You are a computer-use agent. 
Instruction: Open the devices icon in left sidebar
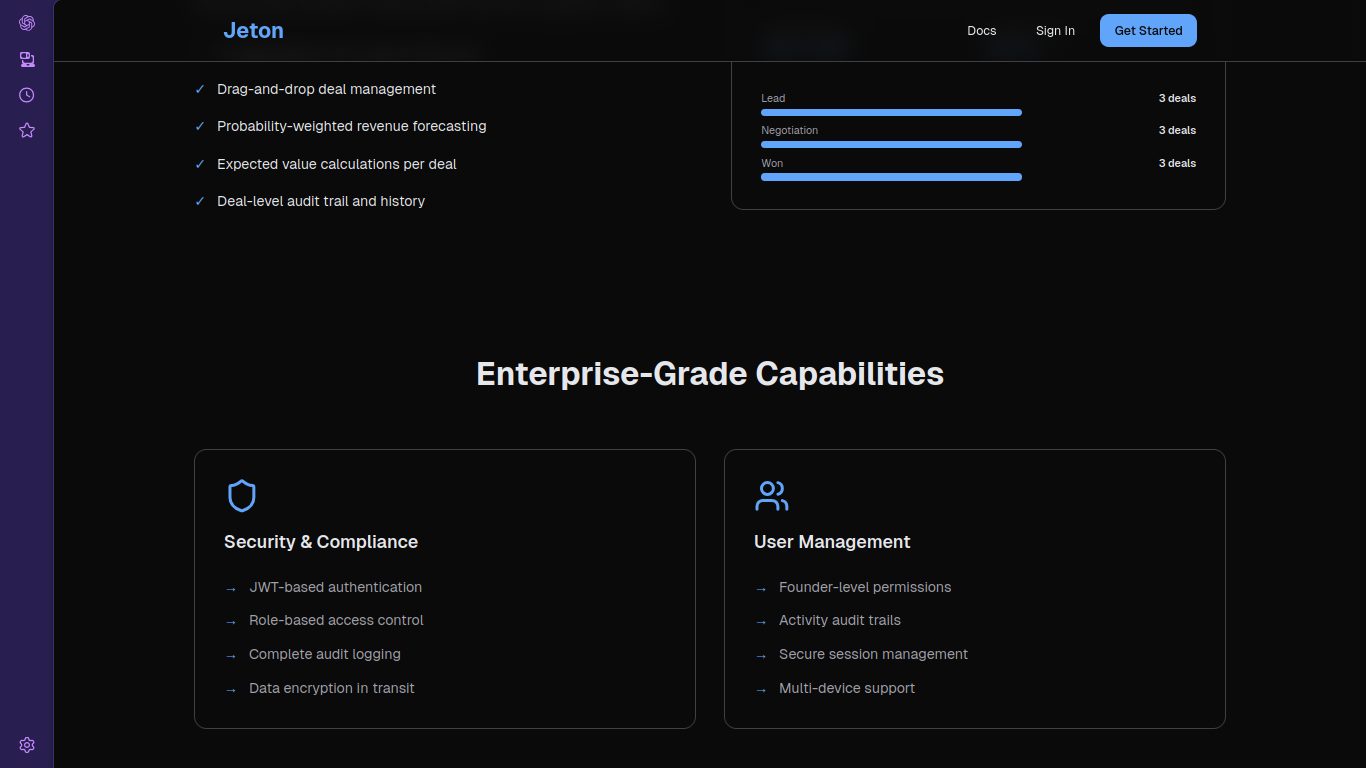[27, 59]
